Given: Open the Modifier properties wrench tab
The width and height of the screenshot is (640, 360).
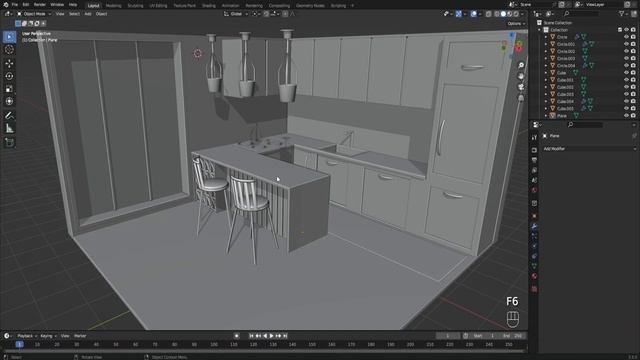Looking at the screenshot, I should click(x=534, y=227).
